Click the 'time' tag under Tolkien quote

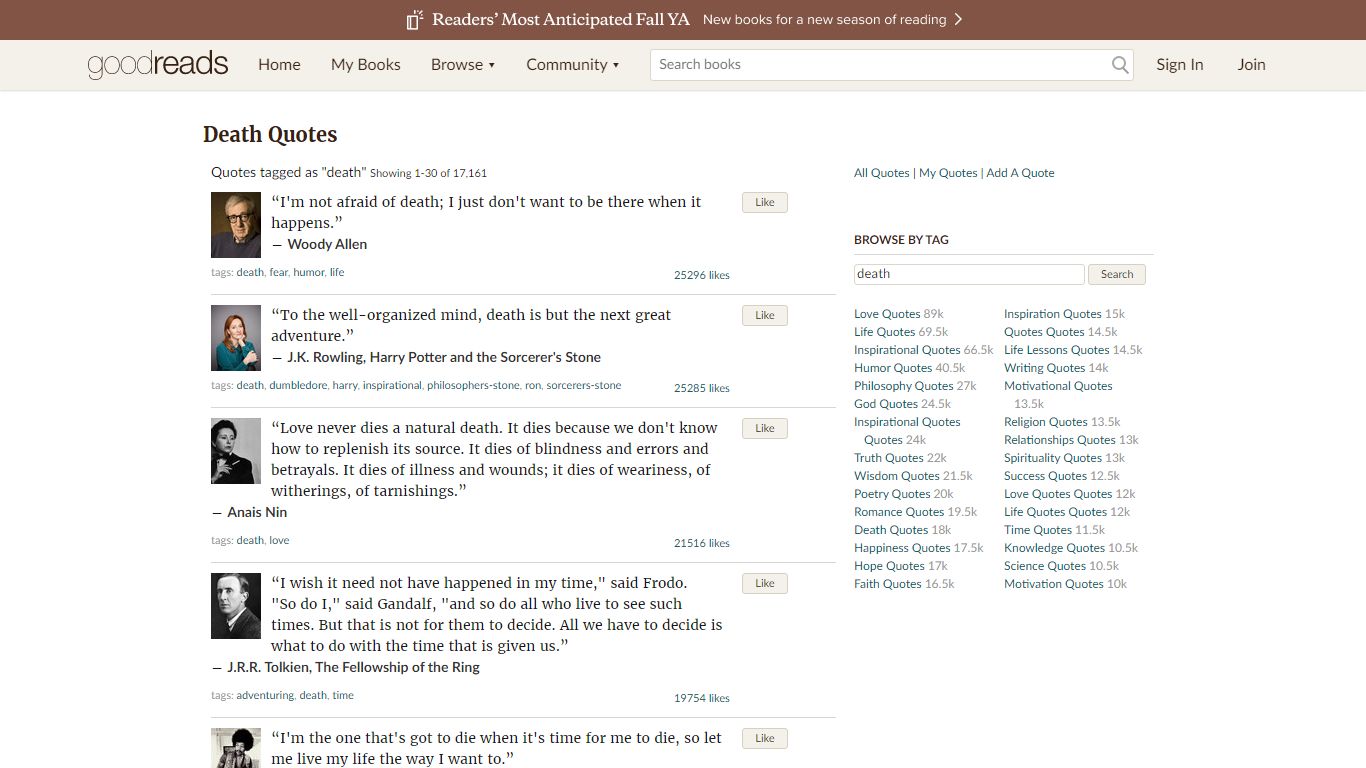pos(343,695)
